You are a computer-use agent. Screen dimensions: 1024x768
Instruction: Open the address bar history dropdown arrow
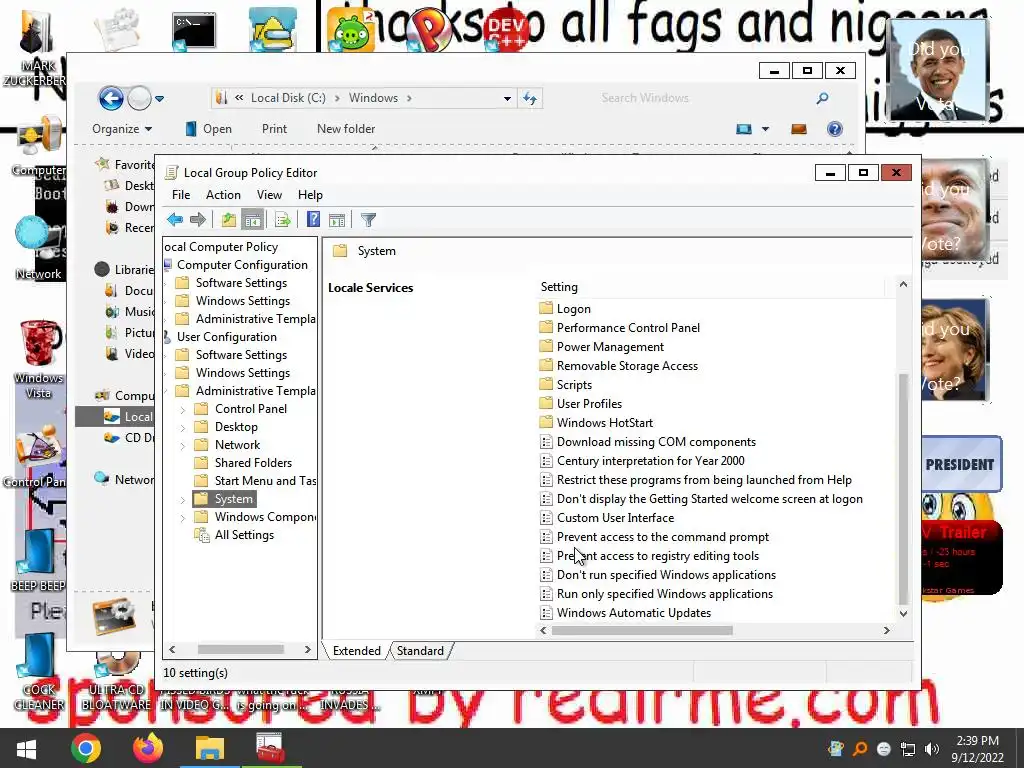tap(507, 99)
